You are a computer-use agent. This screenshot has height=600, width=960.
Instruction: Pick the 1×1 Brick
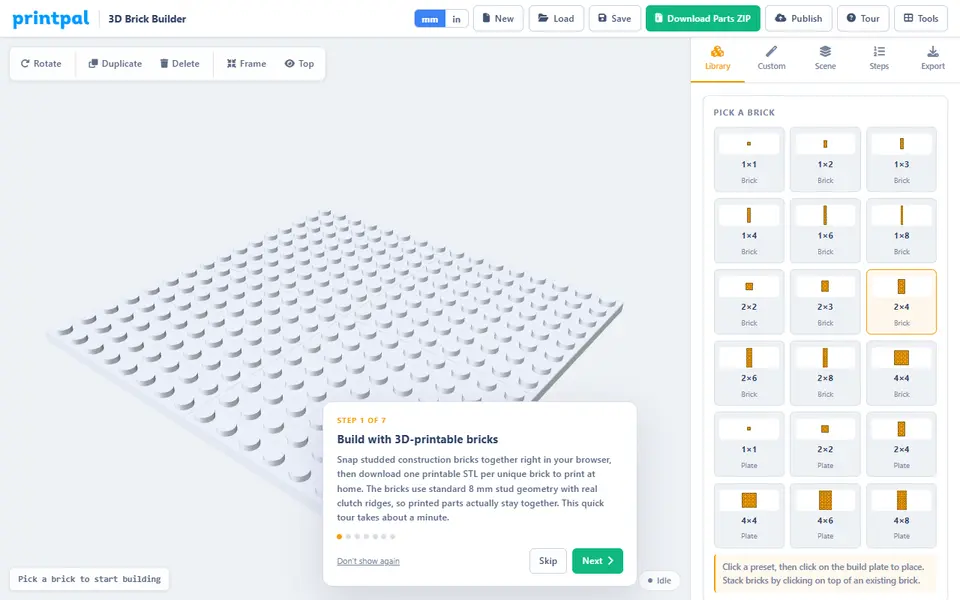749,159
